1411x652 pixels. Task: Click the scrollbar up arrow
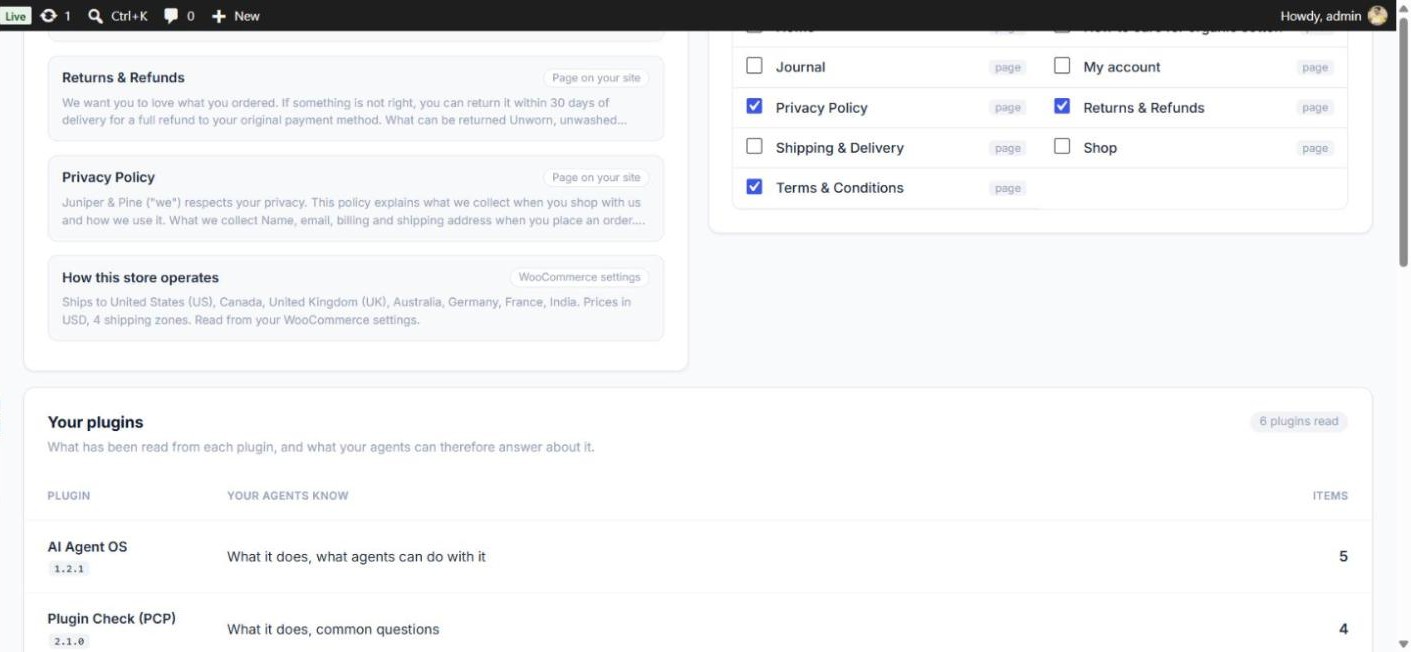(x=1403, y=7)
